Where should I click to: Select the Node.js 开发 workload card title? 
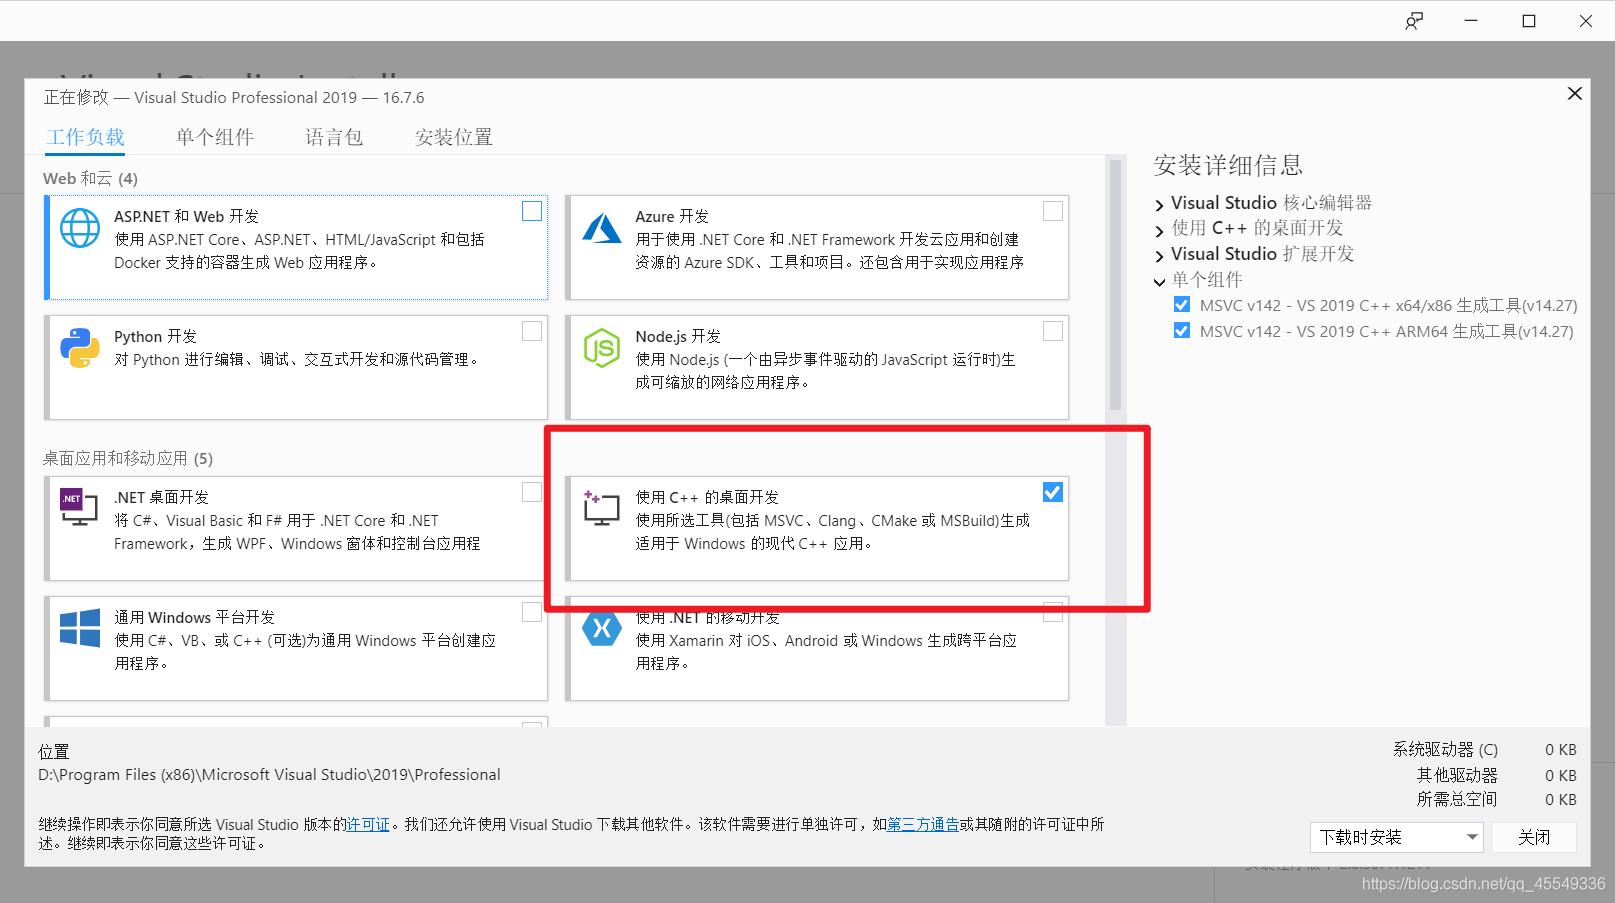[x=678, y=337]
